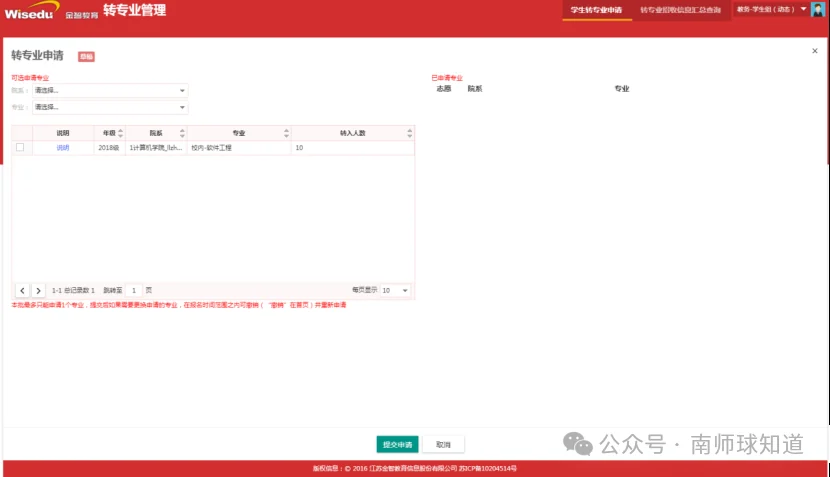
Task: Open the 专业 dropdown filter
Action: point(110,107)
